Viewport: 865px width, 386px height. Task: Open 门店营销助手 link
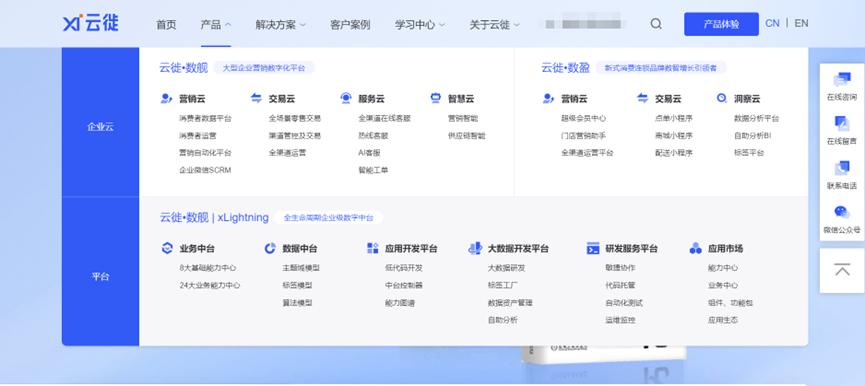584,136
